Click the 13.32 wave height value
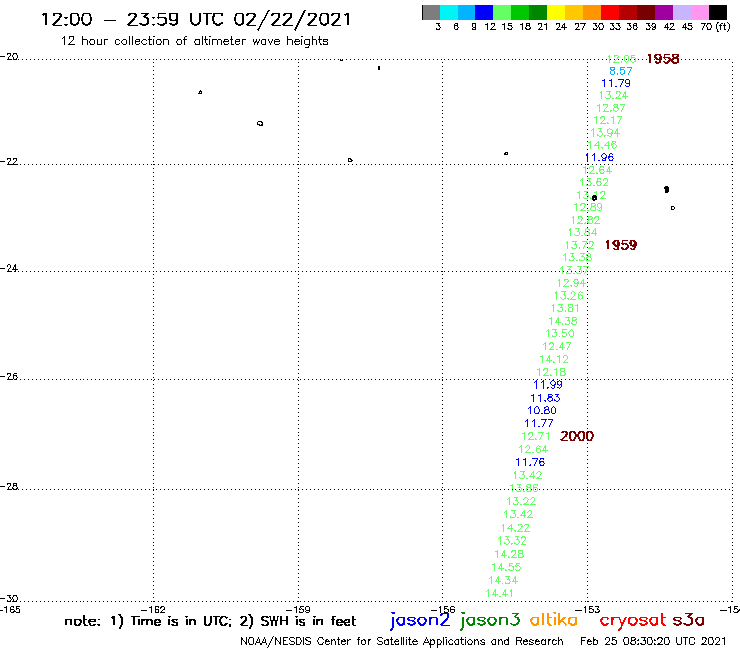 [x=512, y=541]
